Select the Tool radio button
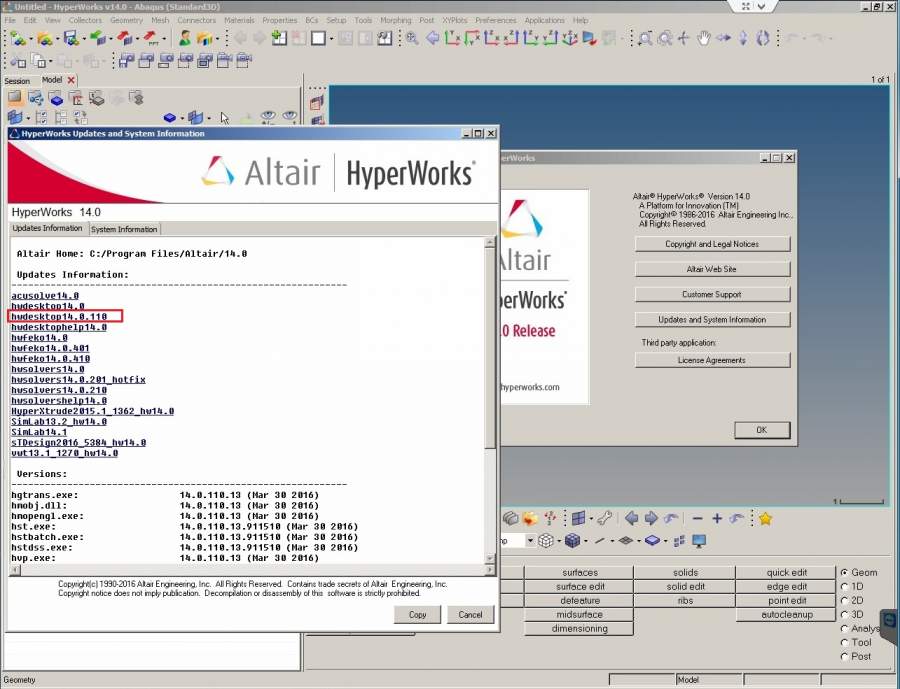This screenshot has height=689, width=900. coord(844,642)
